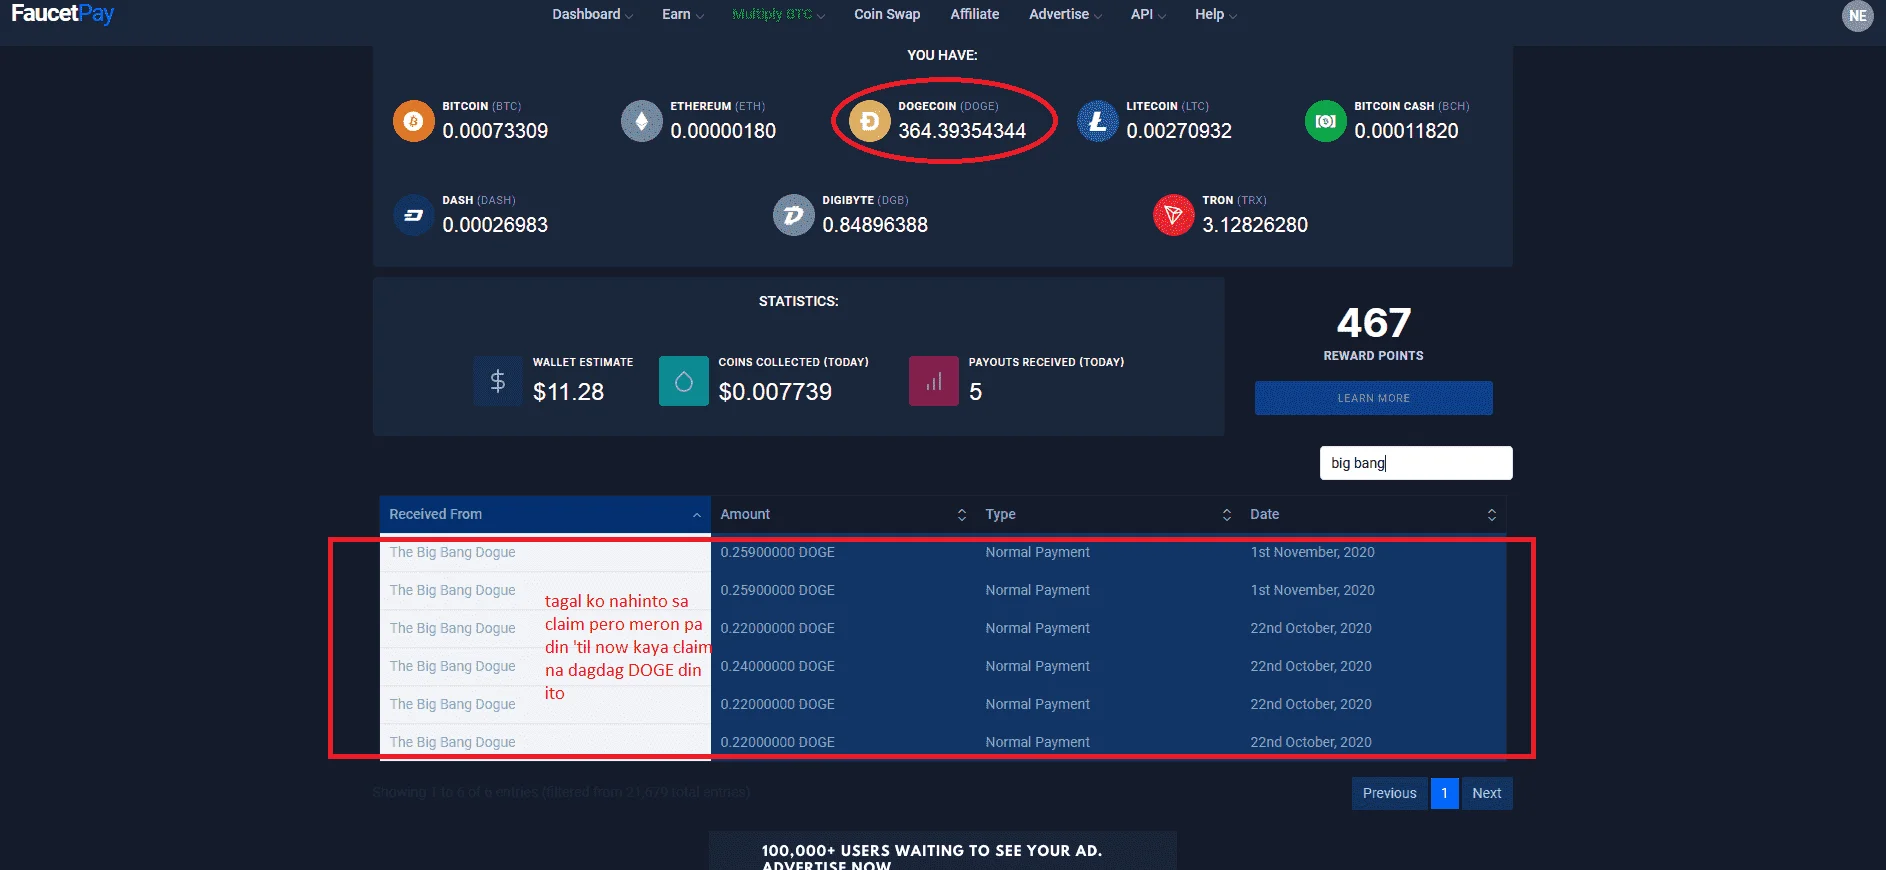Screen dimensions: 1886x870
Task: Click the wallet estimate value $11.28
Action: click(568, 392)
